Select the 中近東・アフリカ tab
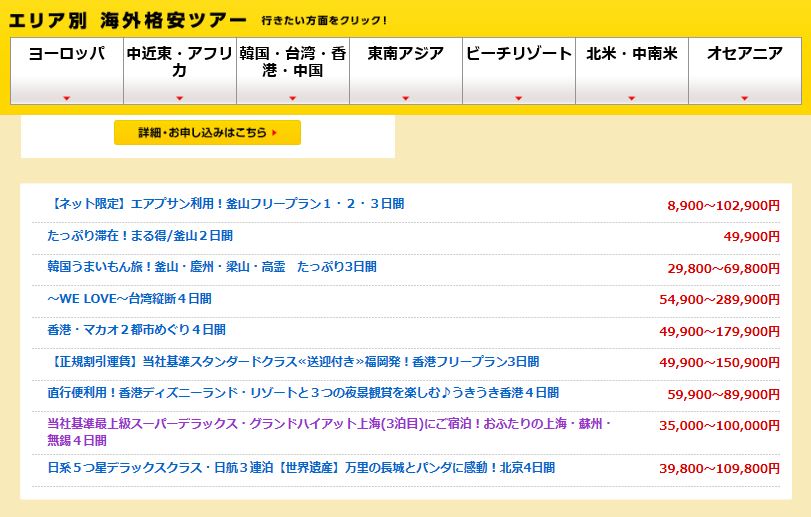This screenshot has width=811, height=517. (x=180, y=62)
